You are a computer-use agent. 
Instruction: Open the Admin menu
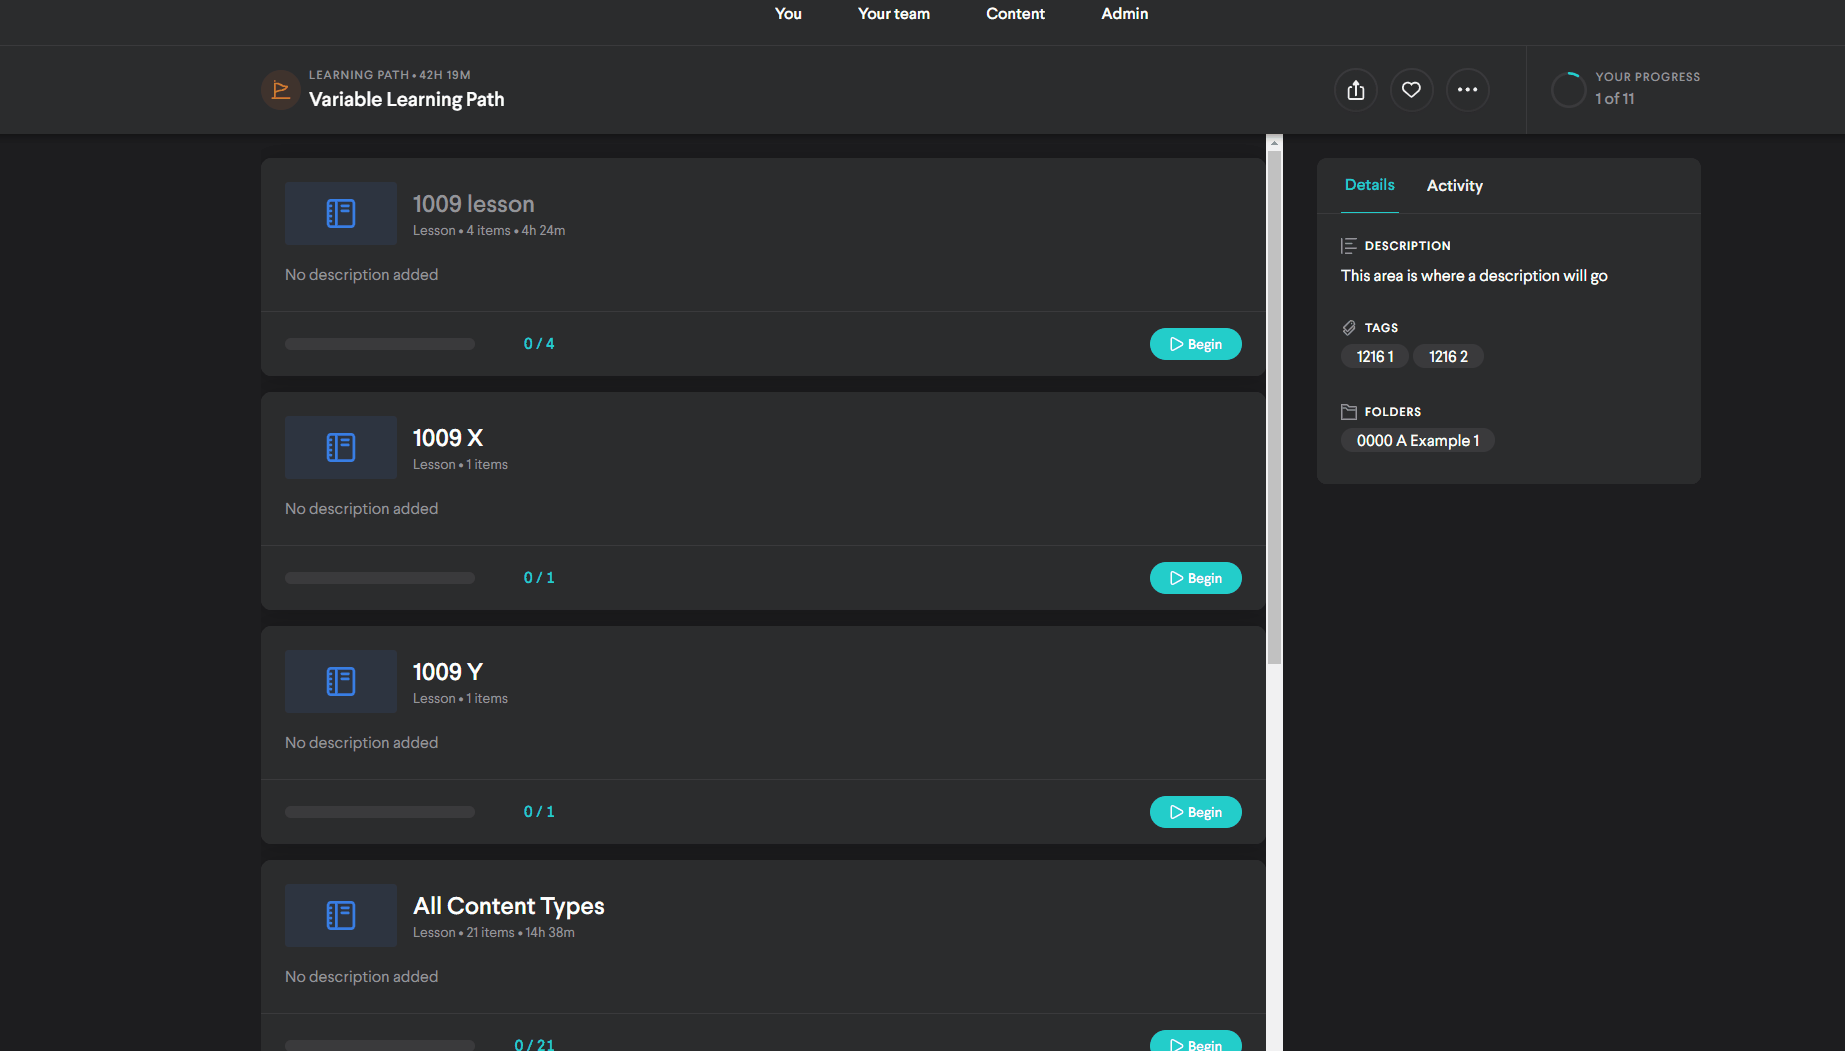point(1124,13)
